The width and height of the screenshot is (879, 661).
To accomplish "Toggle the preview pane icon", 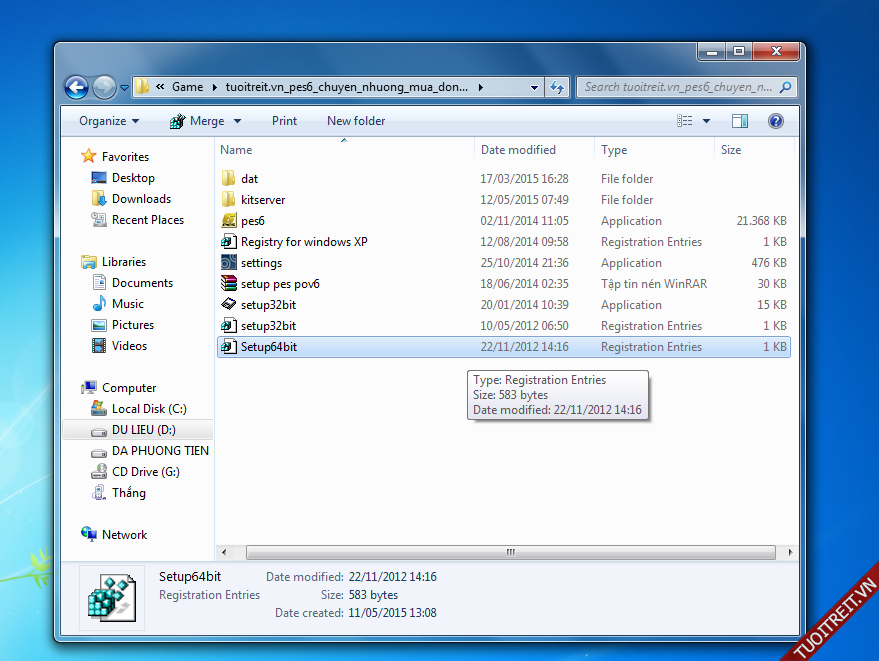I will tap(740, 121).
